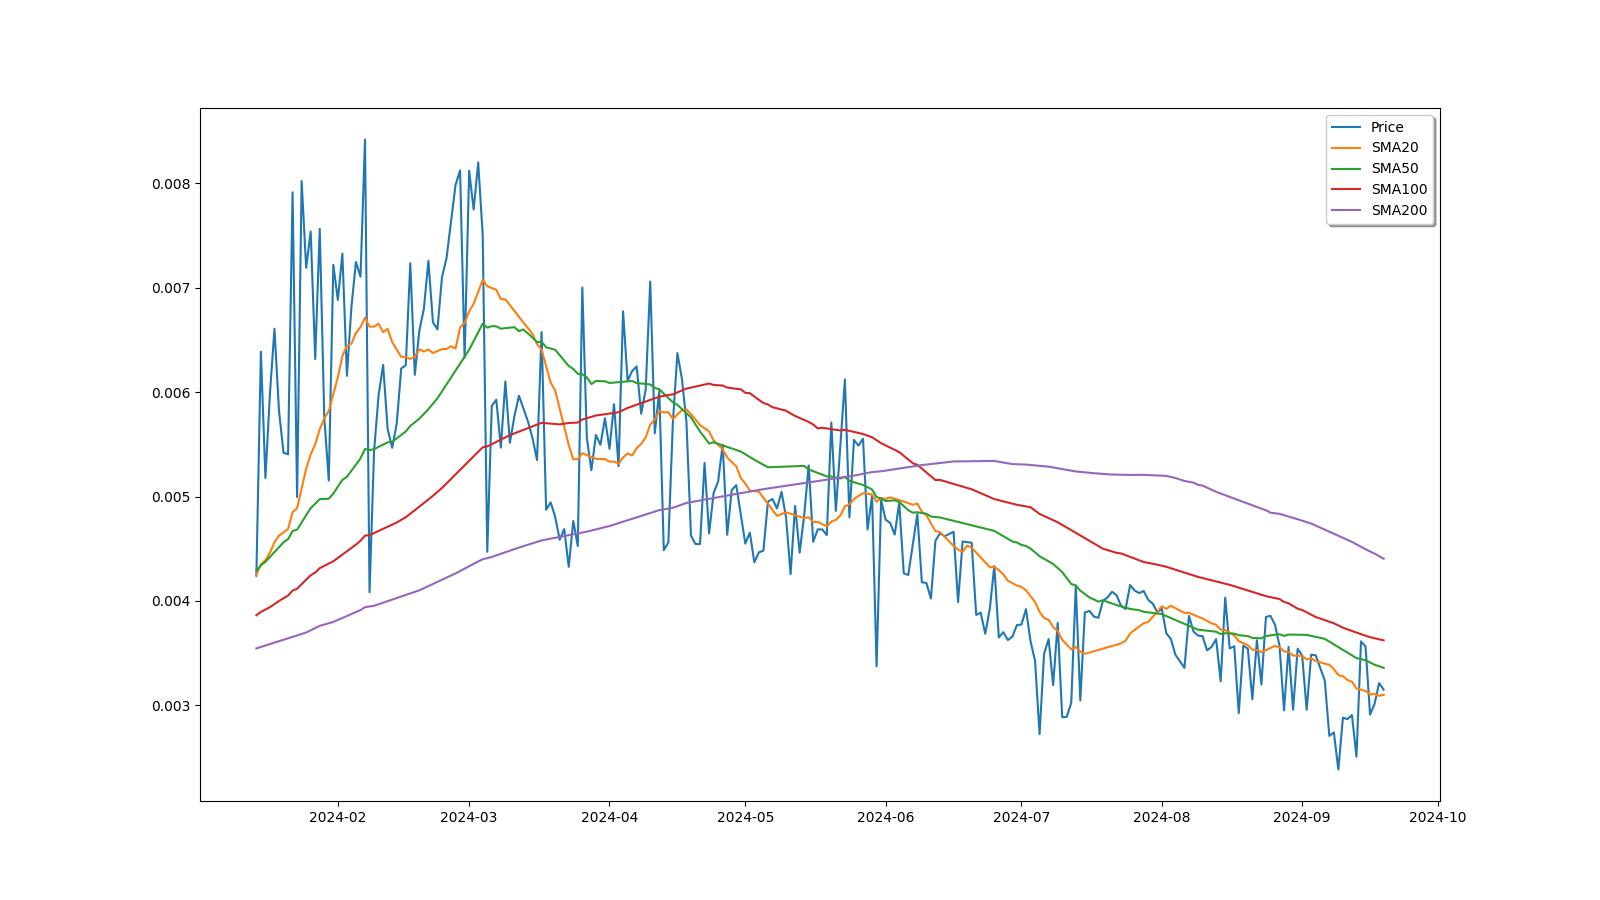Click the 2024-09 x-axis label

[1302, 817]
